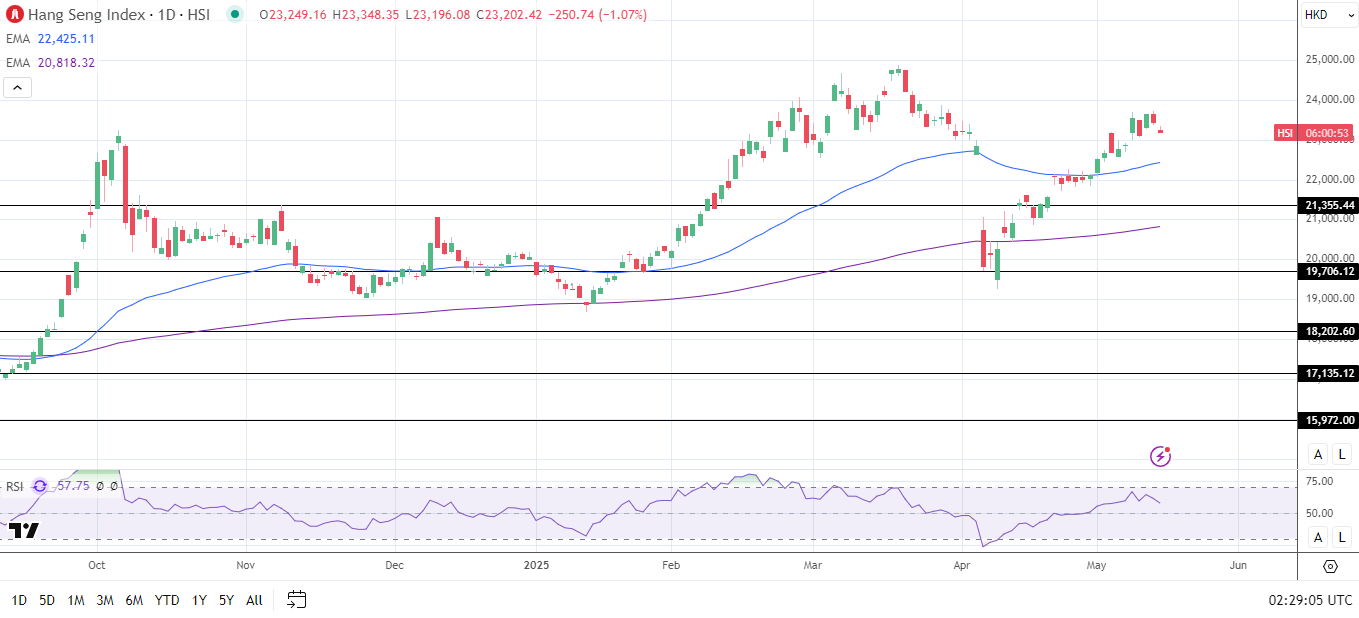Select the YTD time range
Viewport: 1359px width, 618px height.
tap(167, 600)
